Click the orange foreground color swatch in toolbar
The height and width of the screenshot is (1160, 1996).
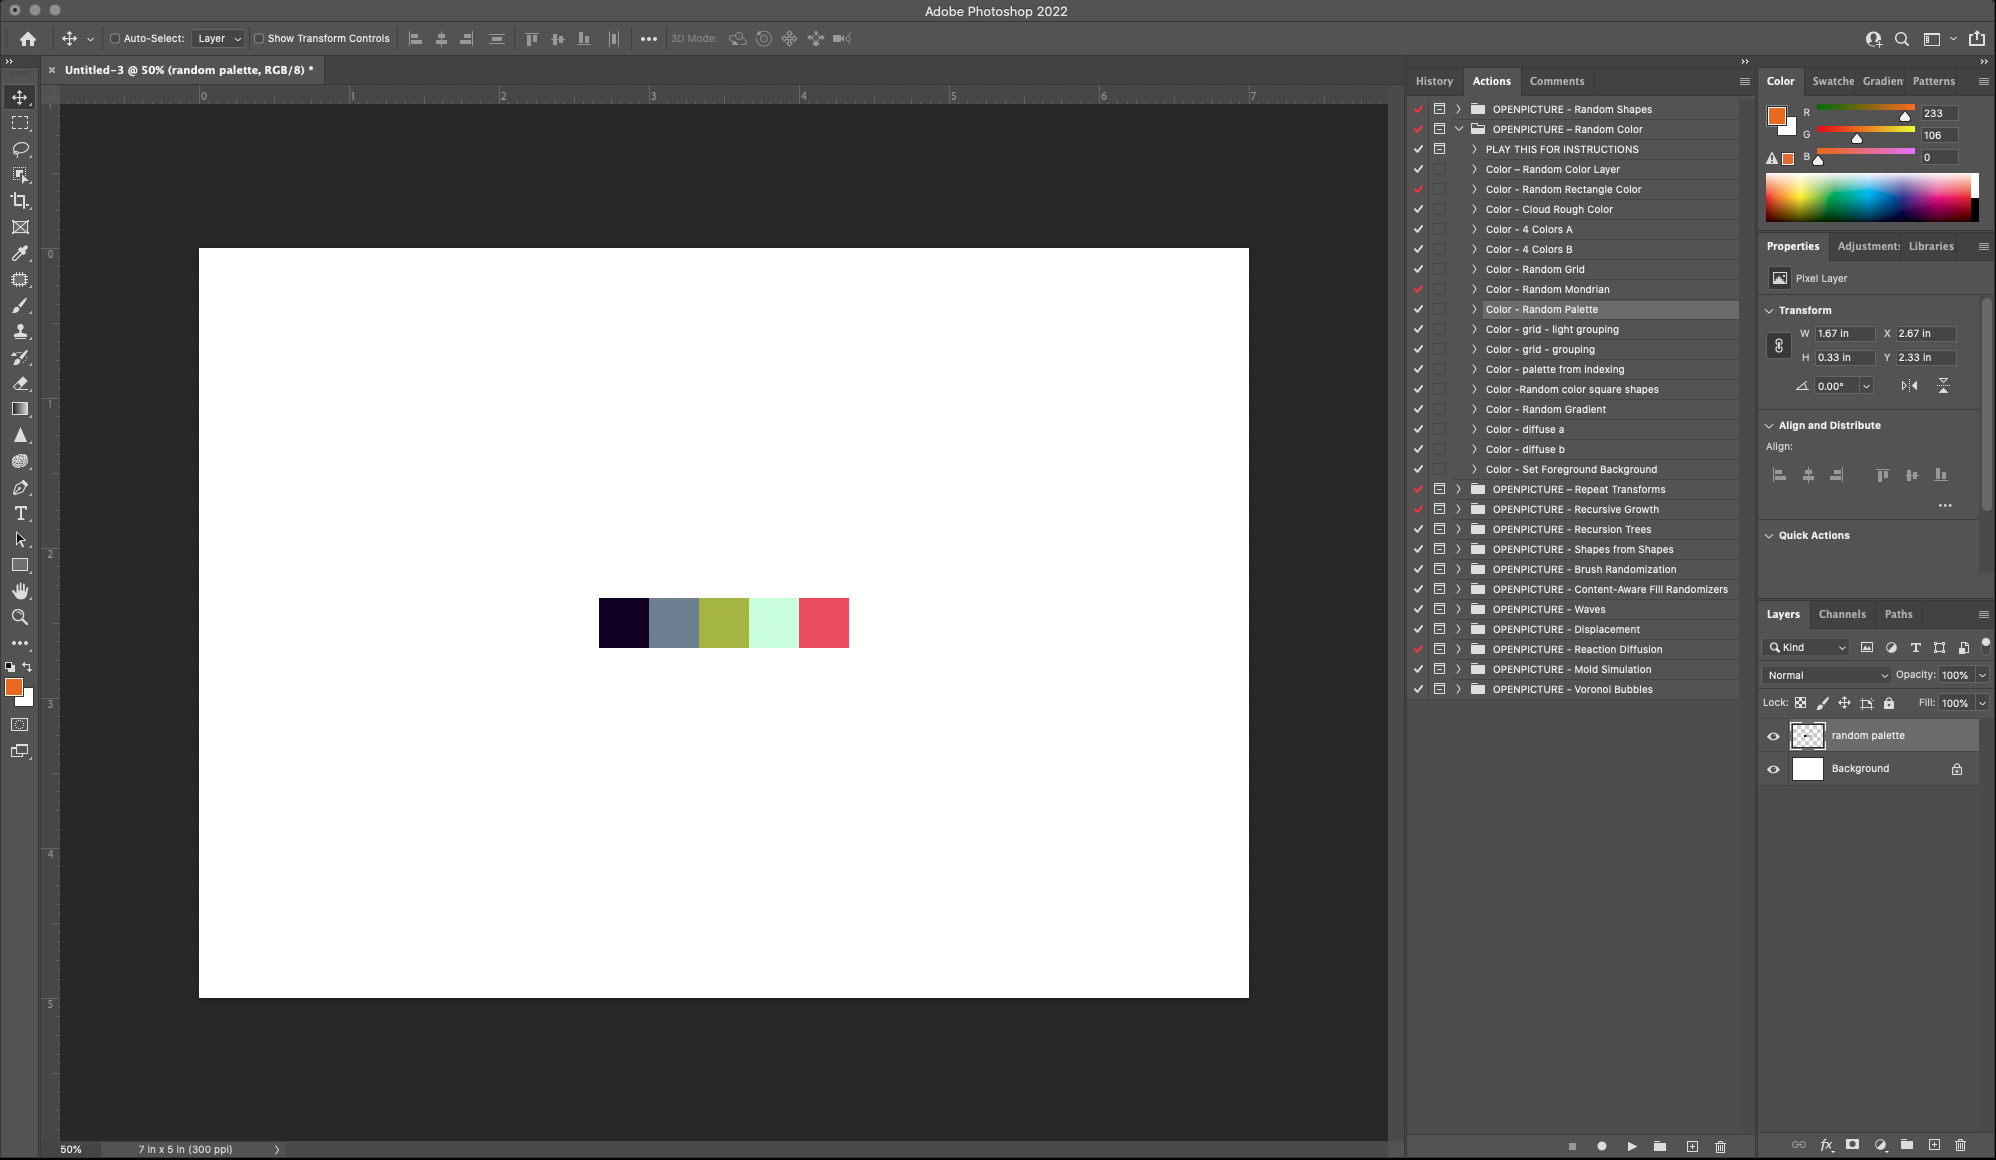(13, 687)
